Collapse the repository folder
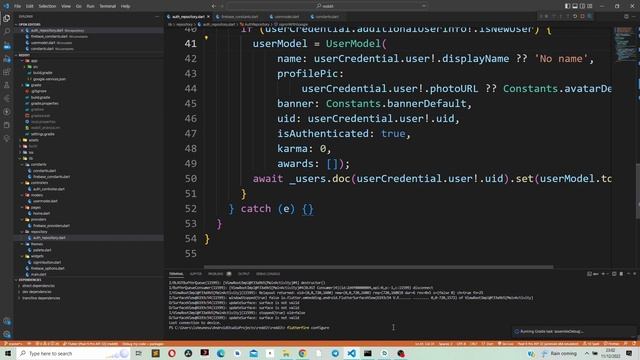The height and width of the screenshot is (360, 640). [39, 231]
